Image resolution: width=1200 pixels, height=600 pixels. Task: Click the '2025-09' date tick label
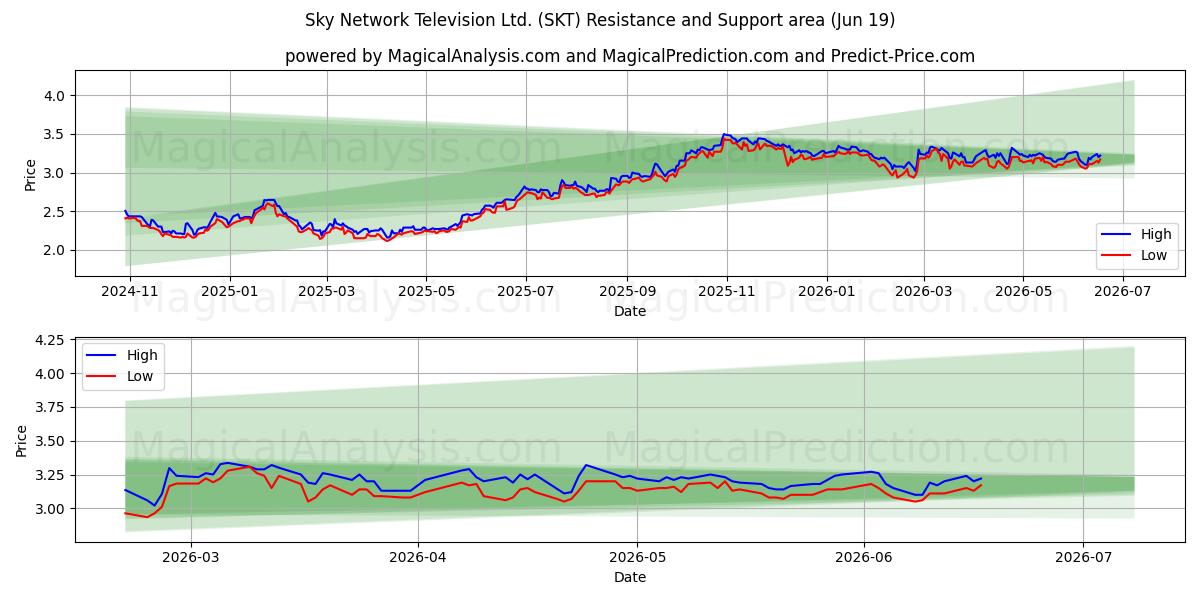point(627,291)
